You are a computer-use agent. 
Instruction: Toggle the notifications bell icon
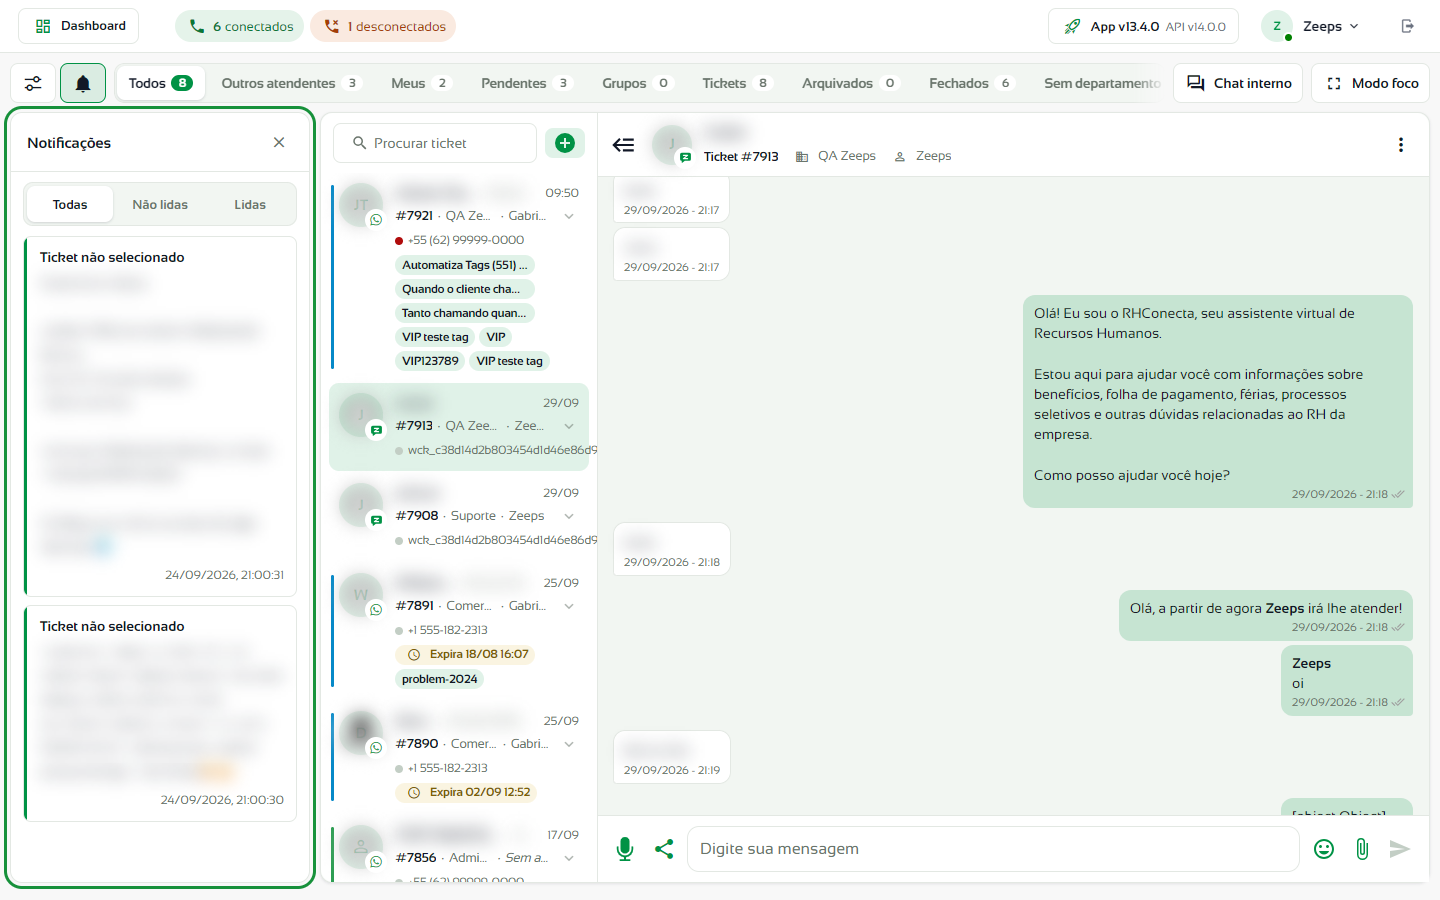83,83
